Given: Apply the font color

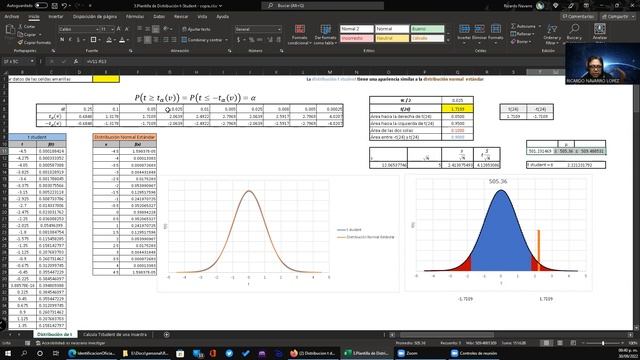Looking at the screenshot, I should click(x=122, y=40).
